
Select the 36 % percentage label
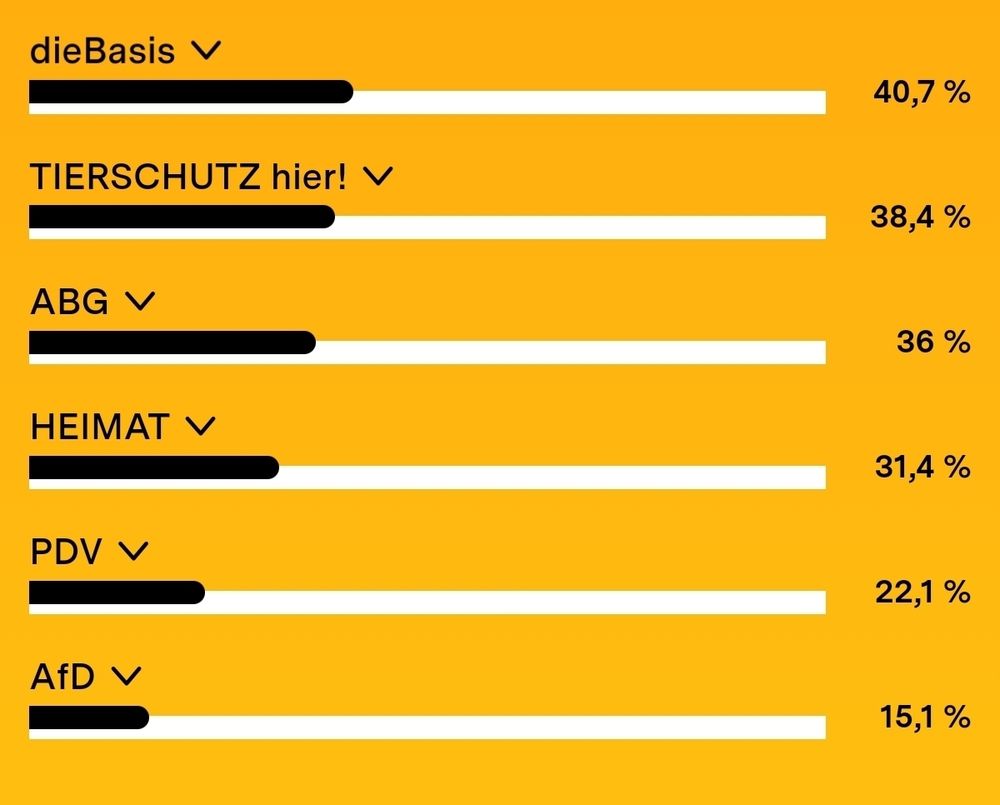934,340
